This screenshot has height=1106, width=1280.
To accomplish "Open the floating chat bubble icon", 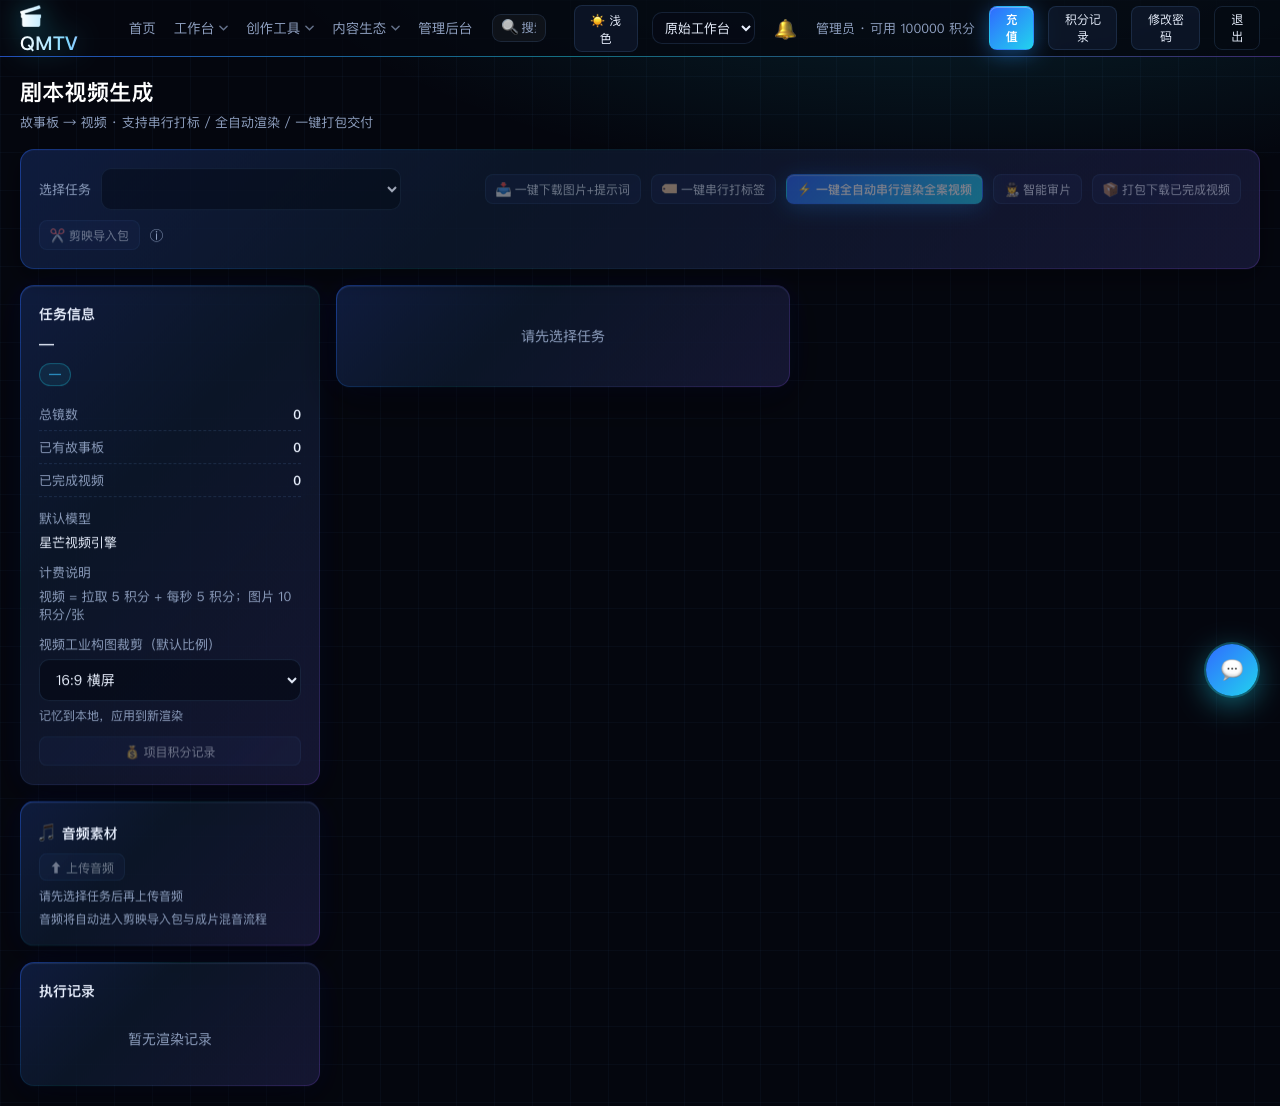I will tap(1231, 670).
